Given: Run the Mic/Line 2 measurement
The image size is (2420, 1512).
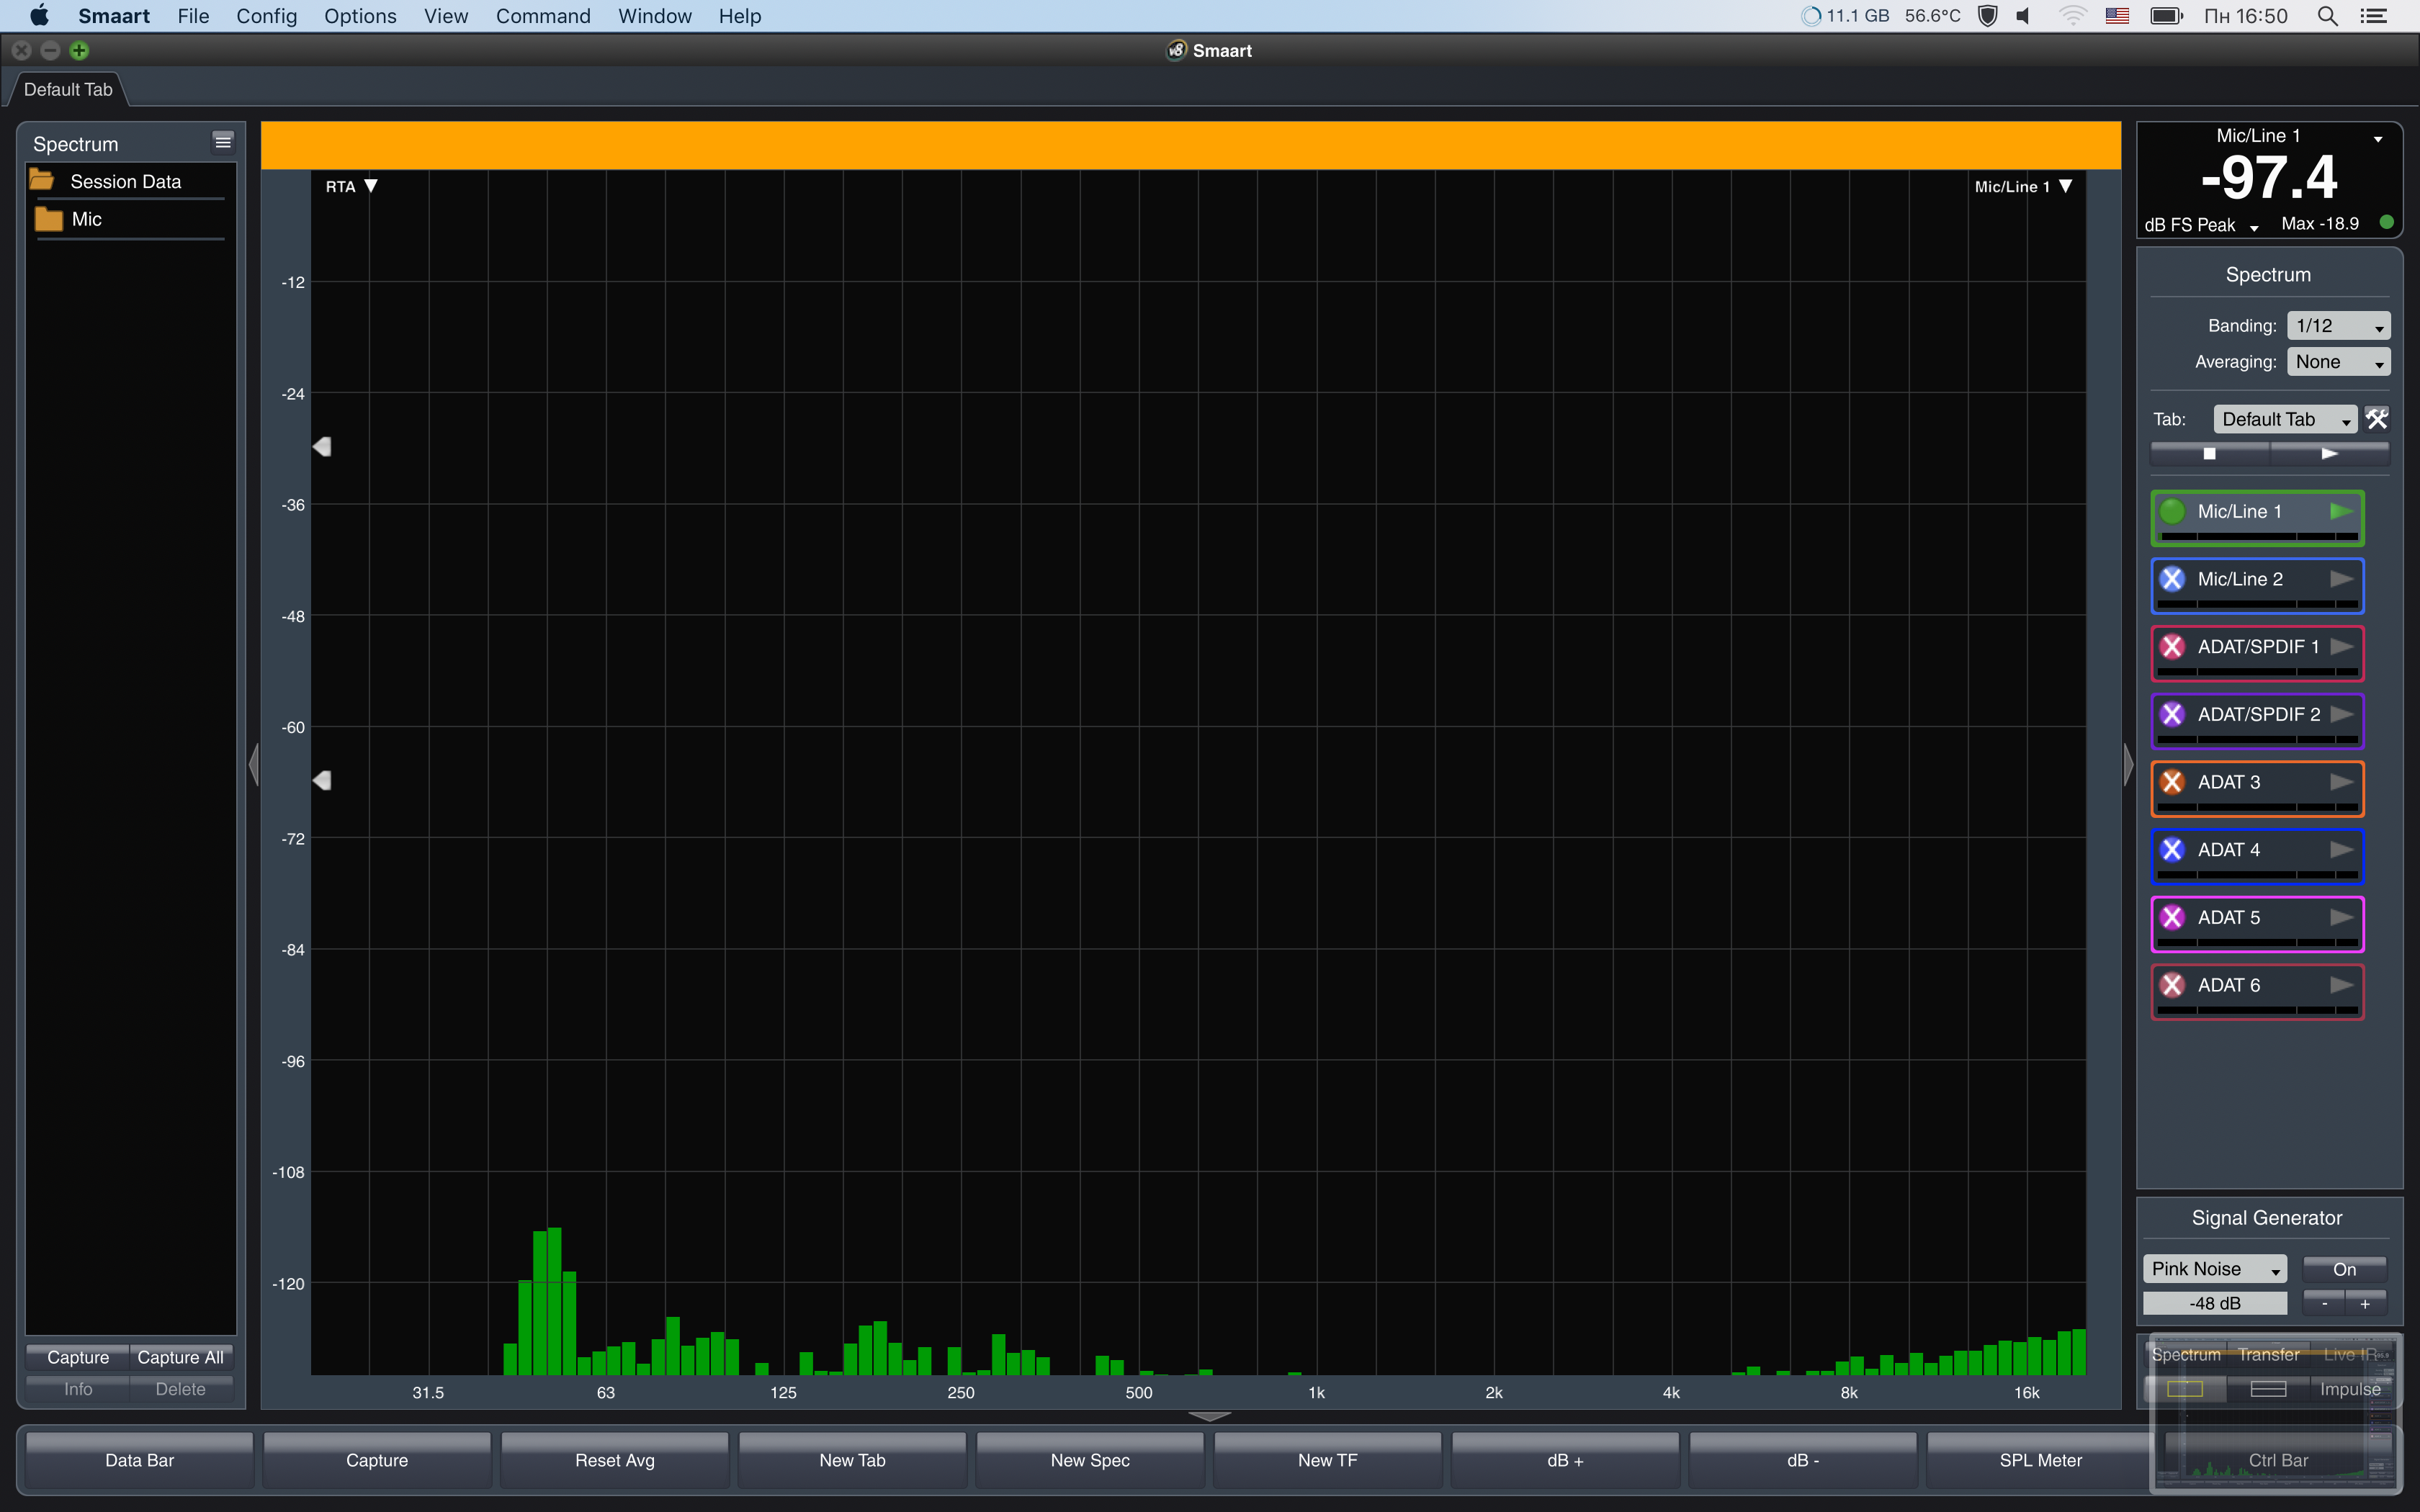Looking at the screenshot, I should click(x=2341, y=579).
